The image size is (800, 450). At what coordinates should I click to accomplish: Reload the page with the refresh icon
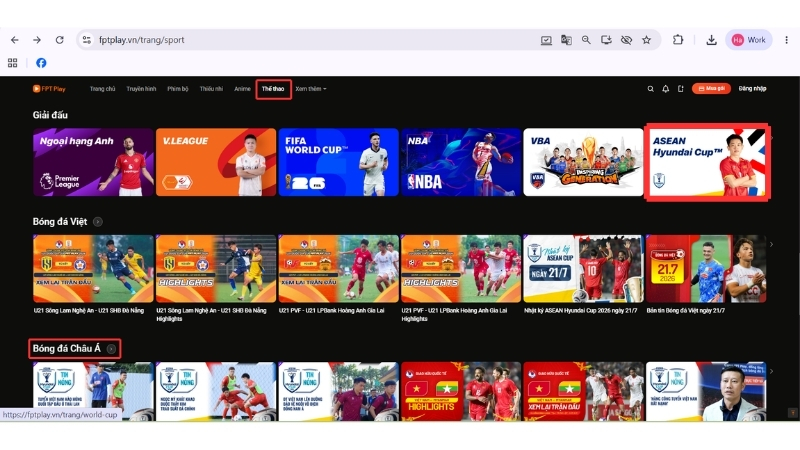(60, 40)
